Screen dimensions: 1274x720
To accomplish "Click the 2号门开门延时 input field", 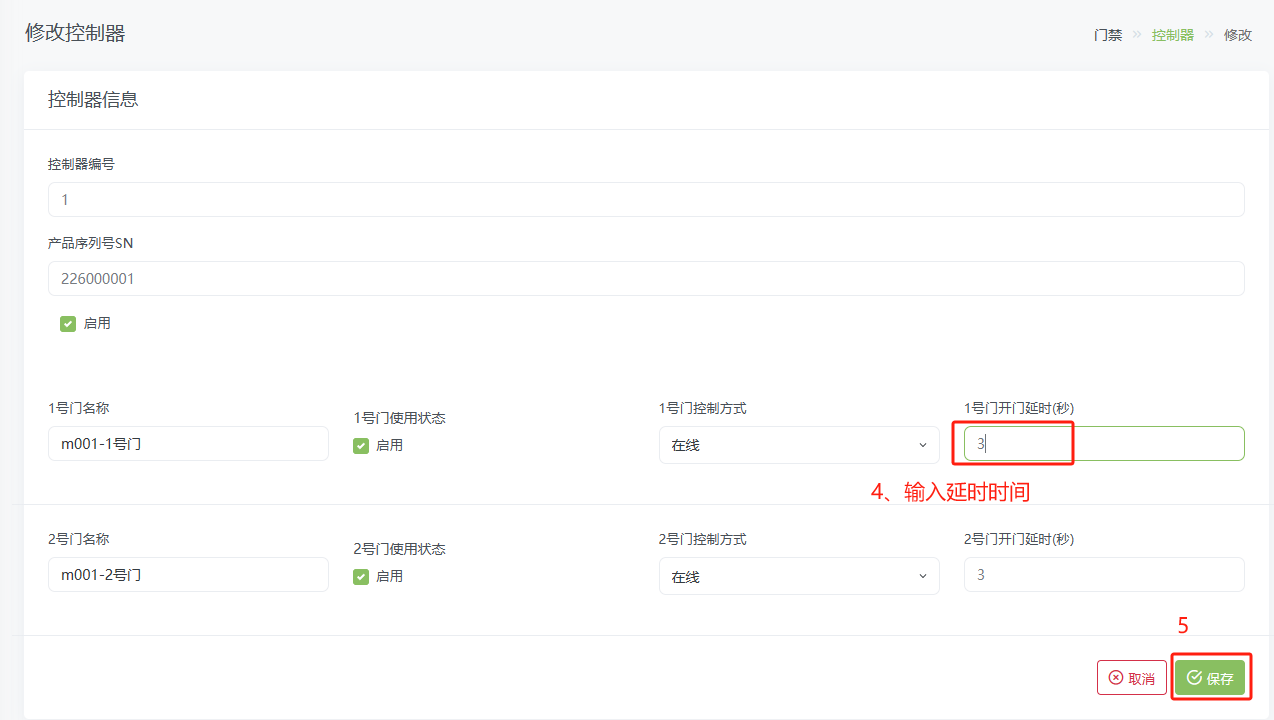I will coord(1104,575).
